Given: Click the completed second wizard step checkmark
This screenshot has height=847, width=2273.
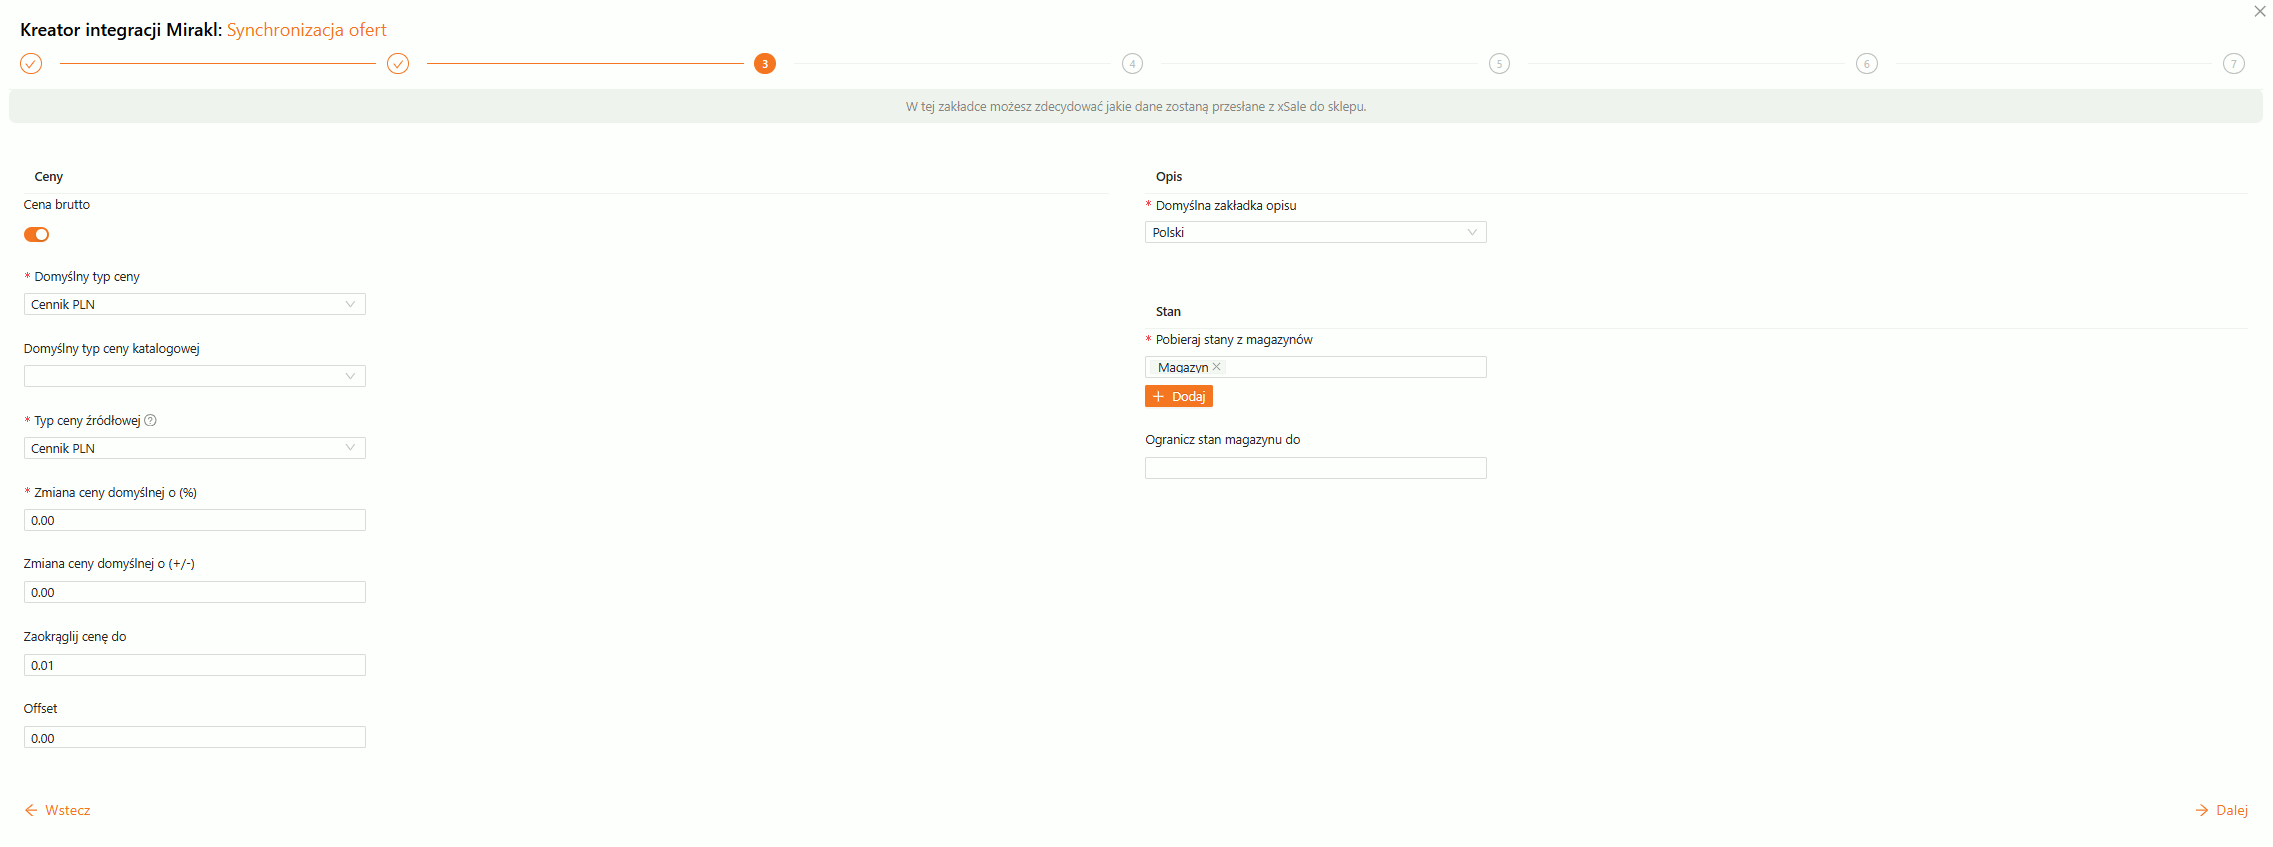Looking at the screenshot, I should (398, 64).
